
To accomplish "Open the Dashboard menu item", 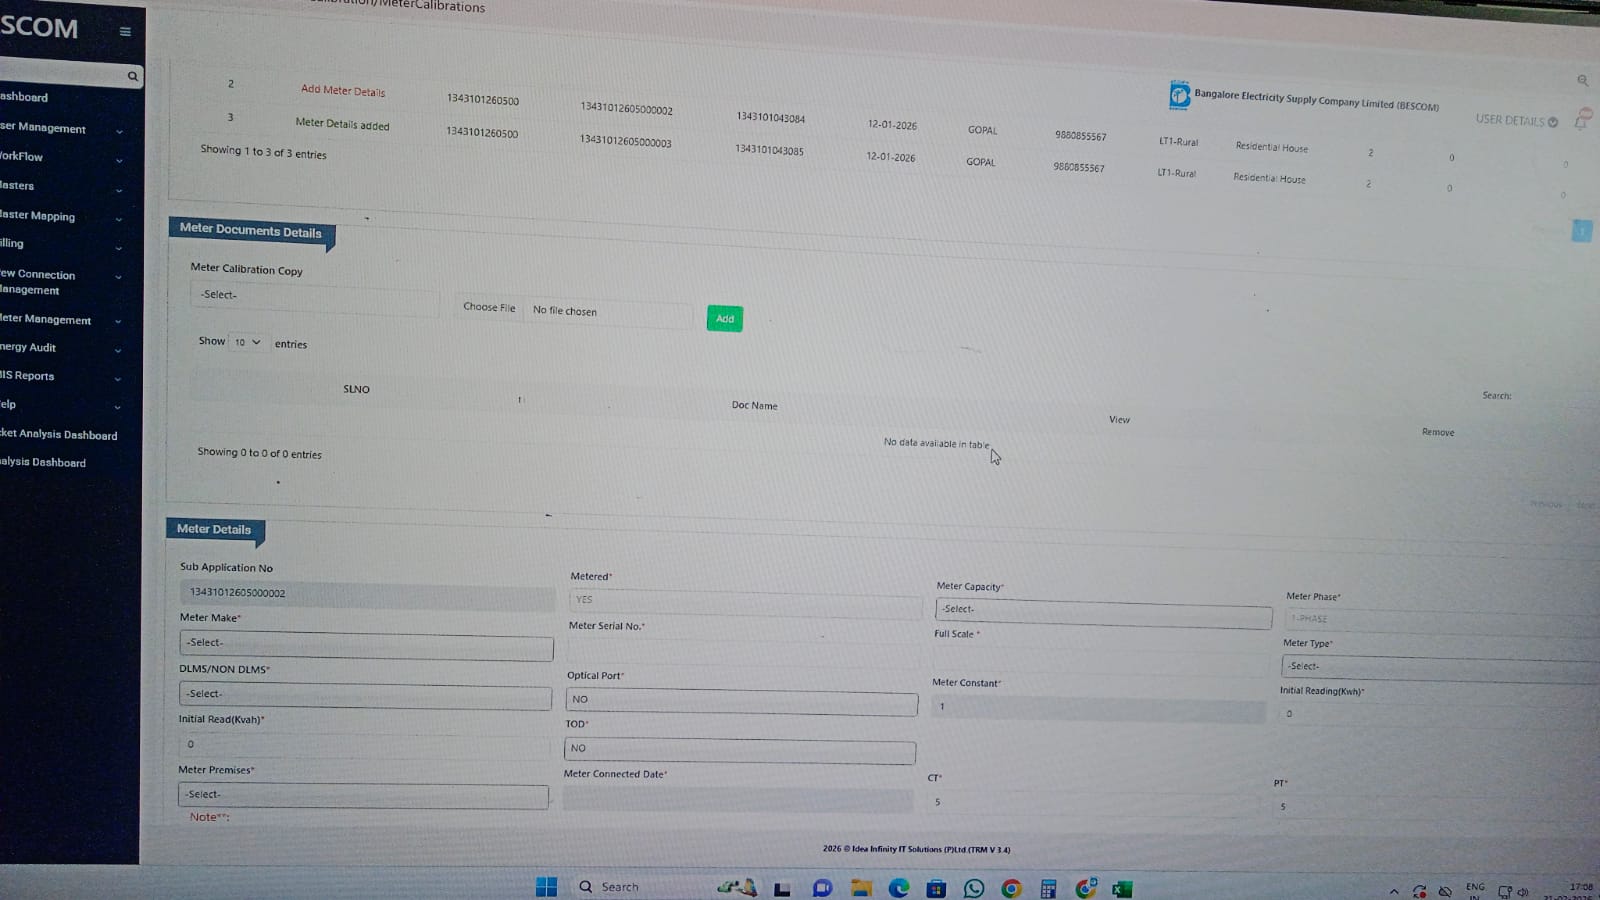I will click(24, 97).
